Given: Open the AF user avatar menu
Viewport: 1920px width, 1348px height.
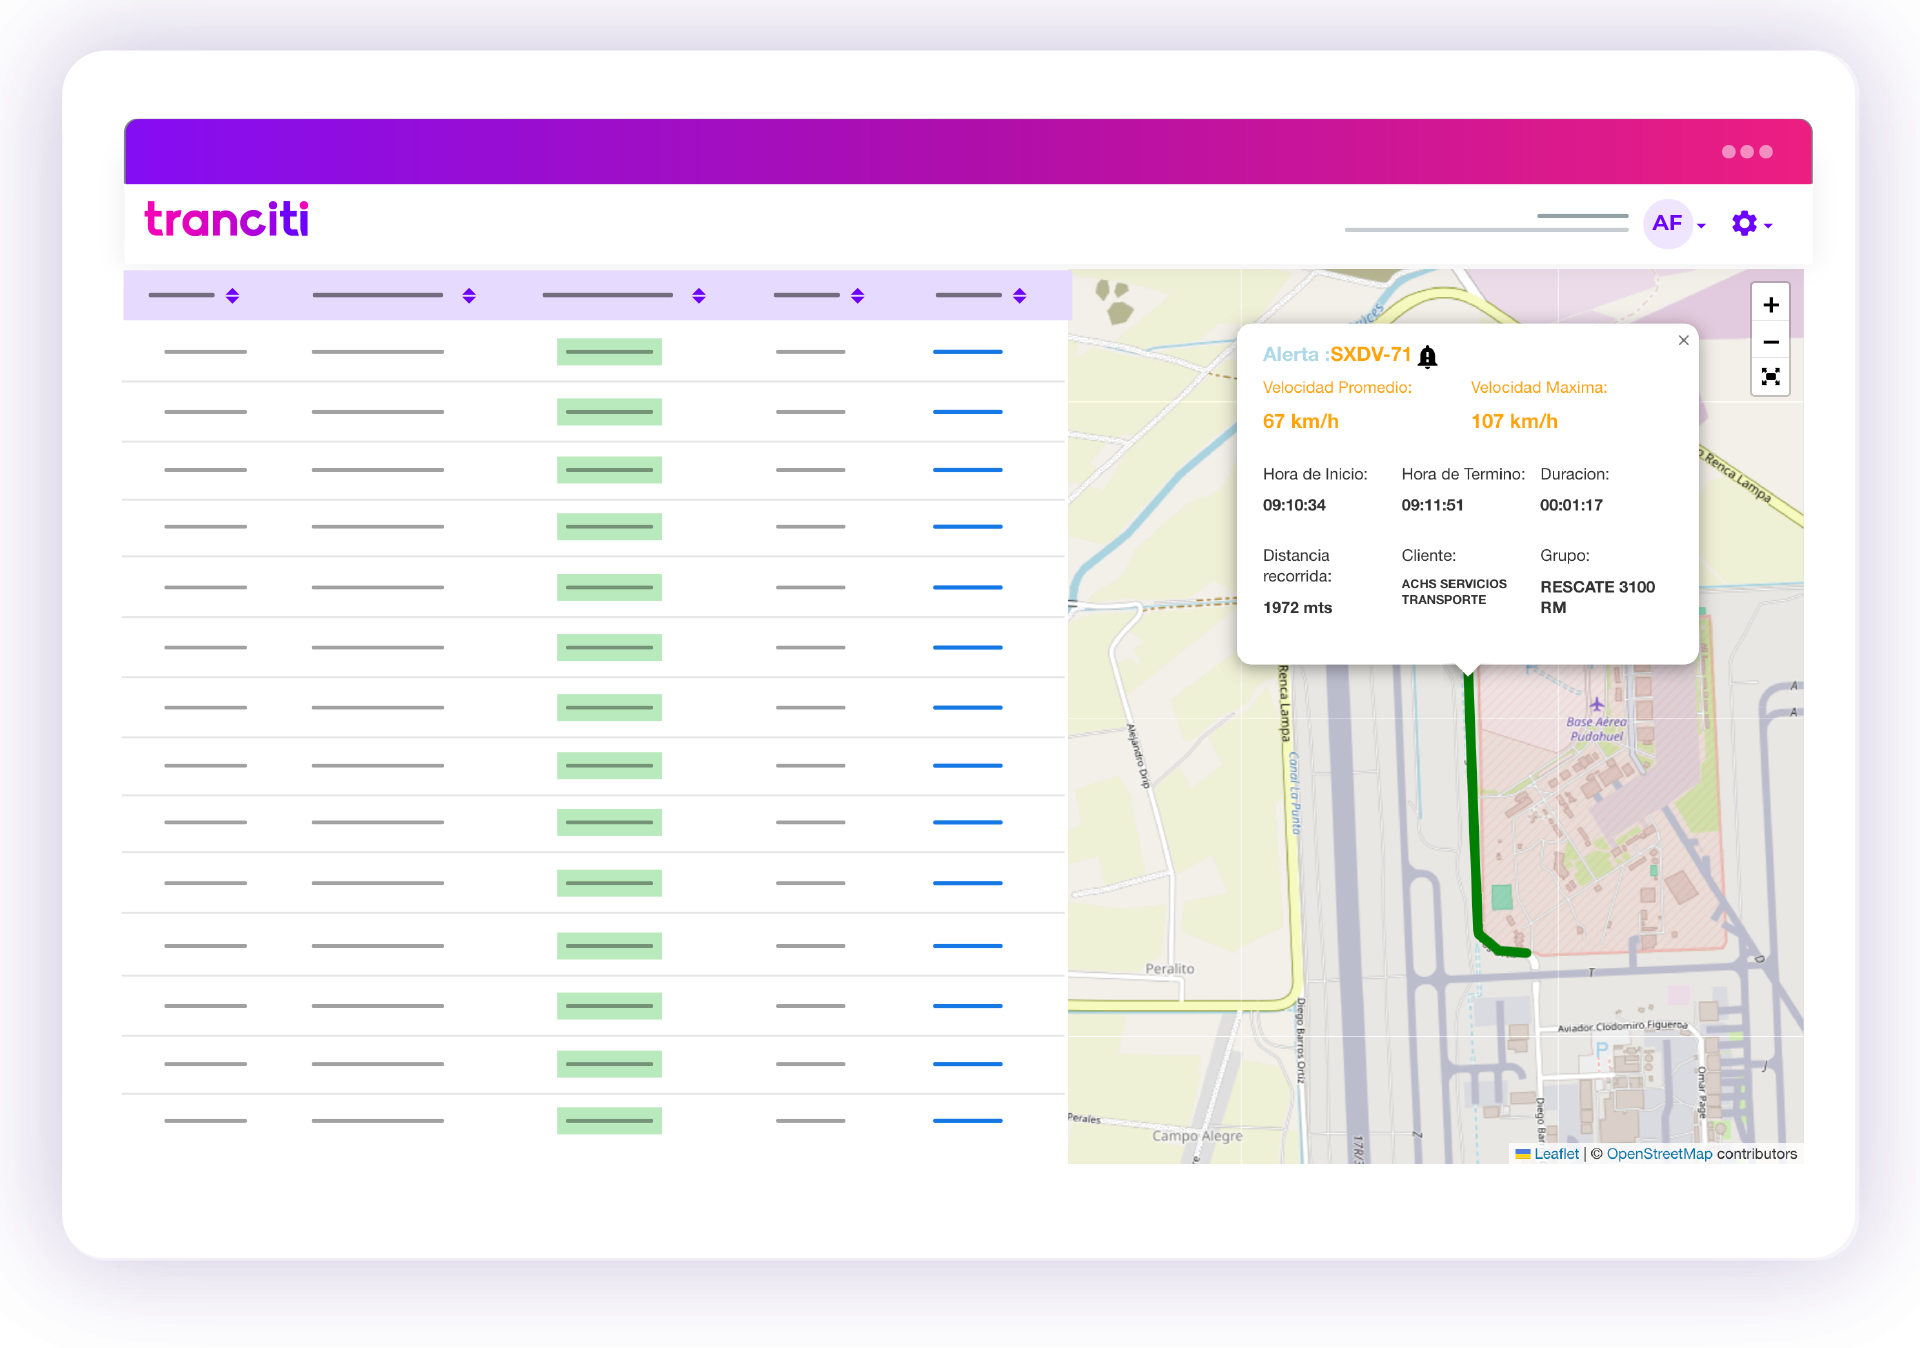Looking at the screenshot, I should click(x=1667, y=223).
